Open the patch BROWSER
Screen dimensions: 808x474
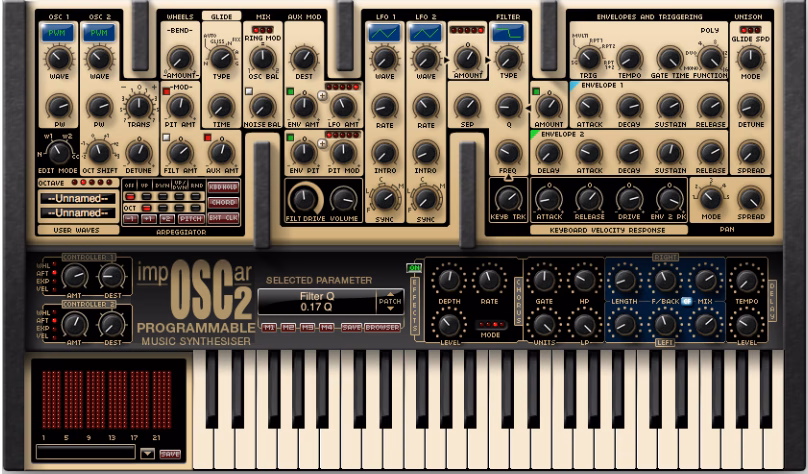coord(382,328)
